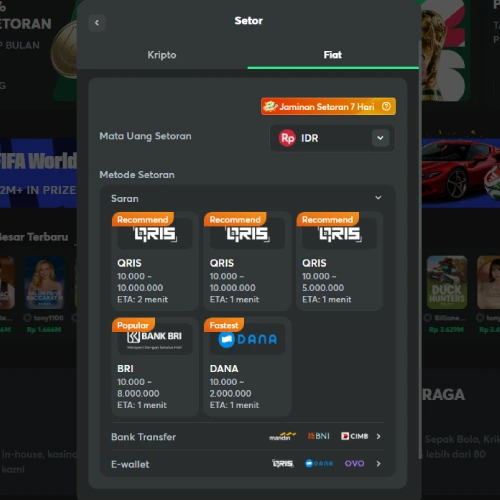Click the small QRIS logo in E-wallet row

click(283, 464)
